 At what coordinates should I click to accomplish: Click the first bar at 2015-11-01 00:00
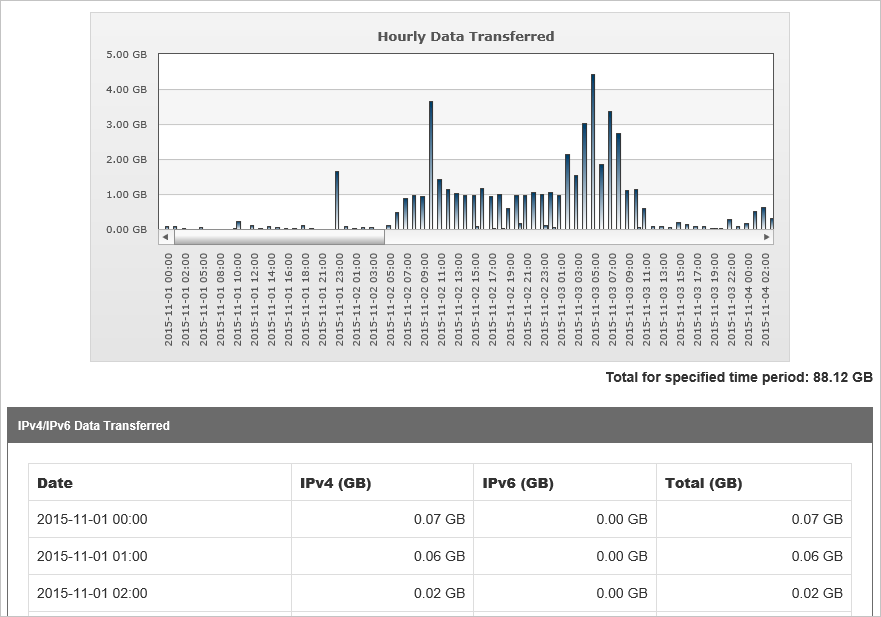[168, 227]
